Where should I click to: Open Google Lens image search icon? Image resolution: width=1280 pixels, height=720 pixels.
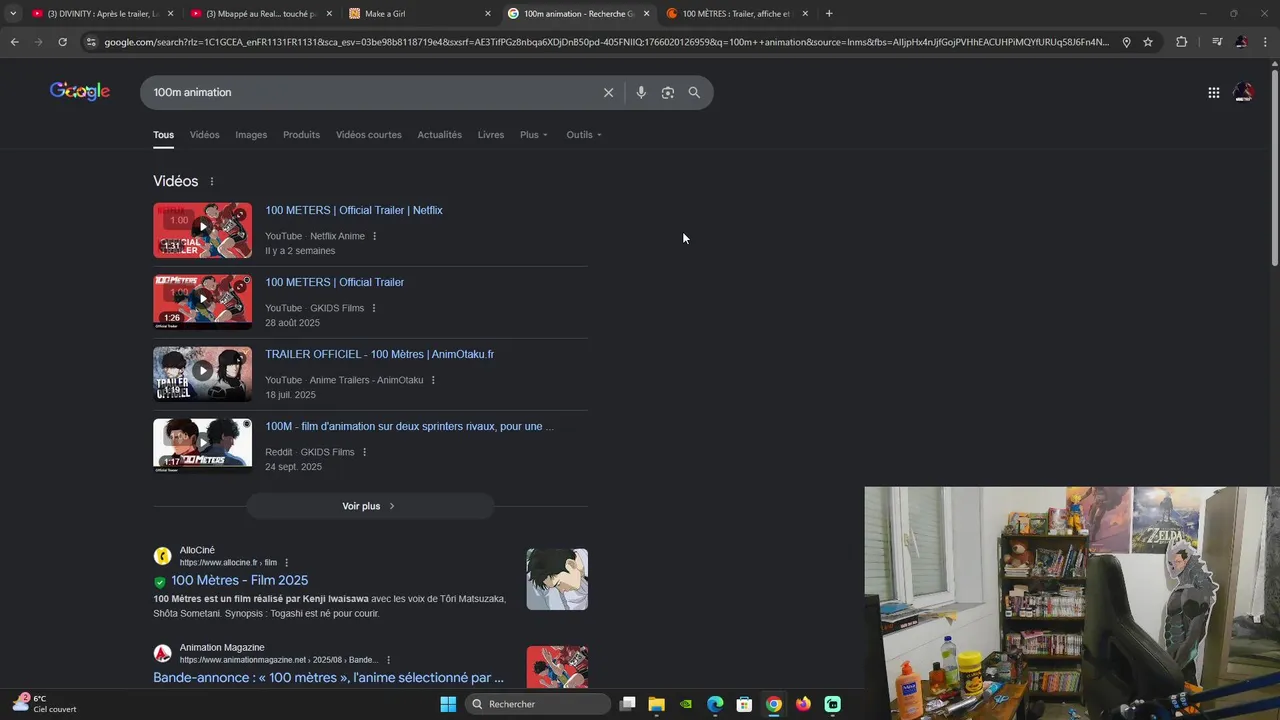click(668, 92)
